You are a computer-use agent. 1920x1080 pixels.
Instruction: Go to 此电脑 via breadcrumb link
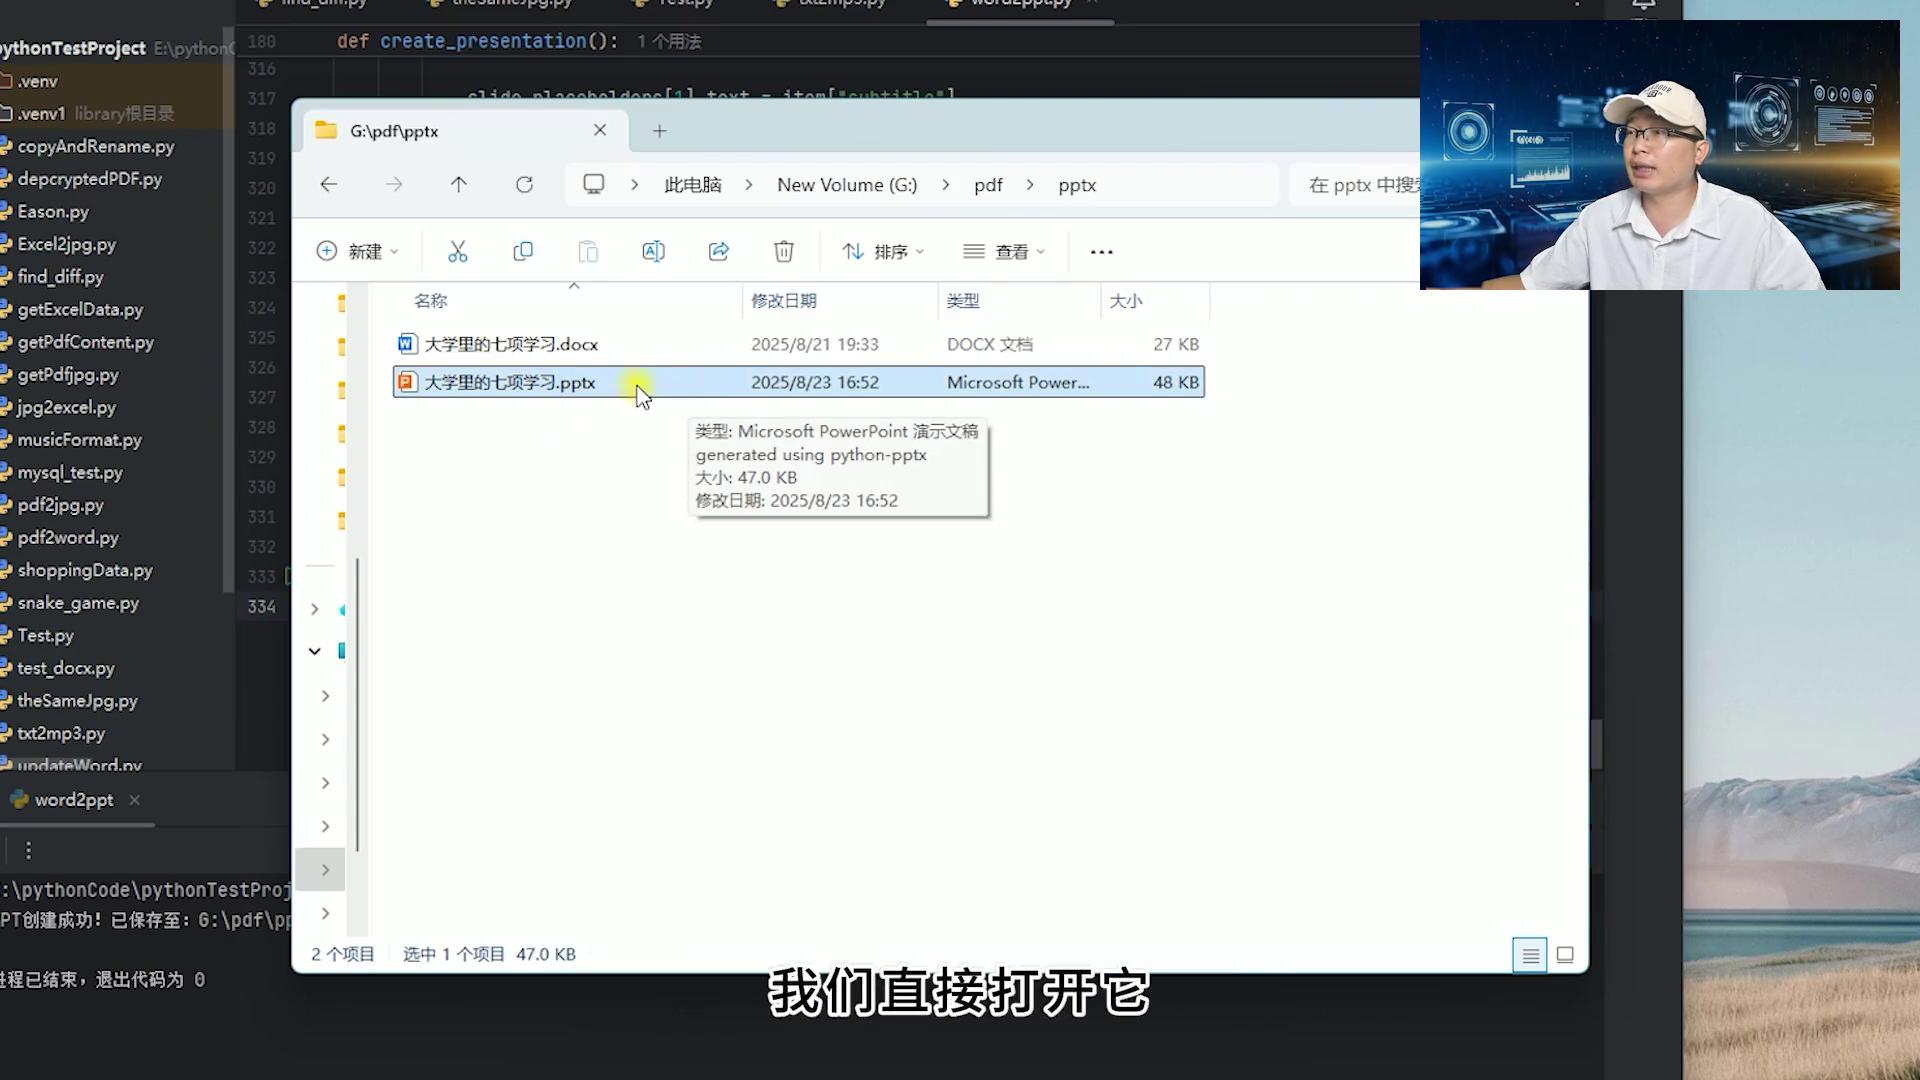691,184
